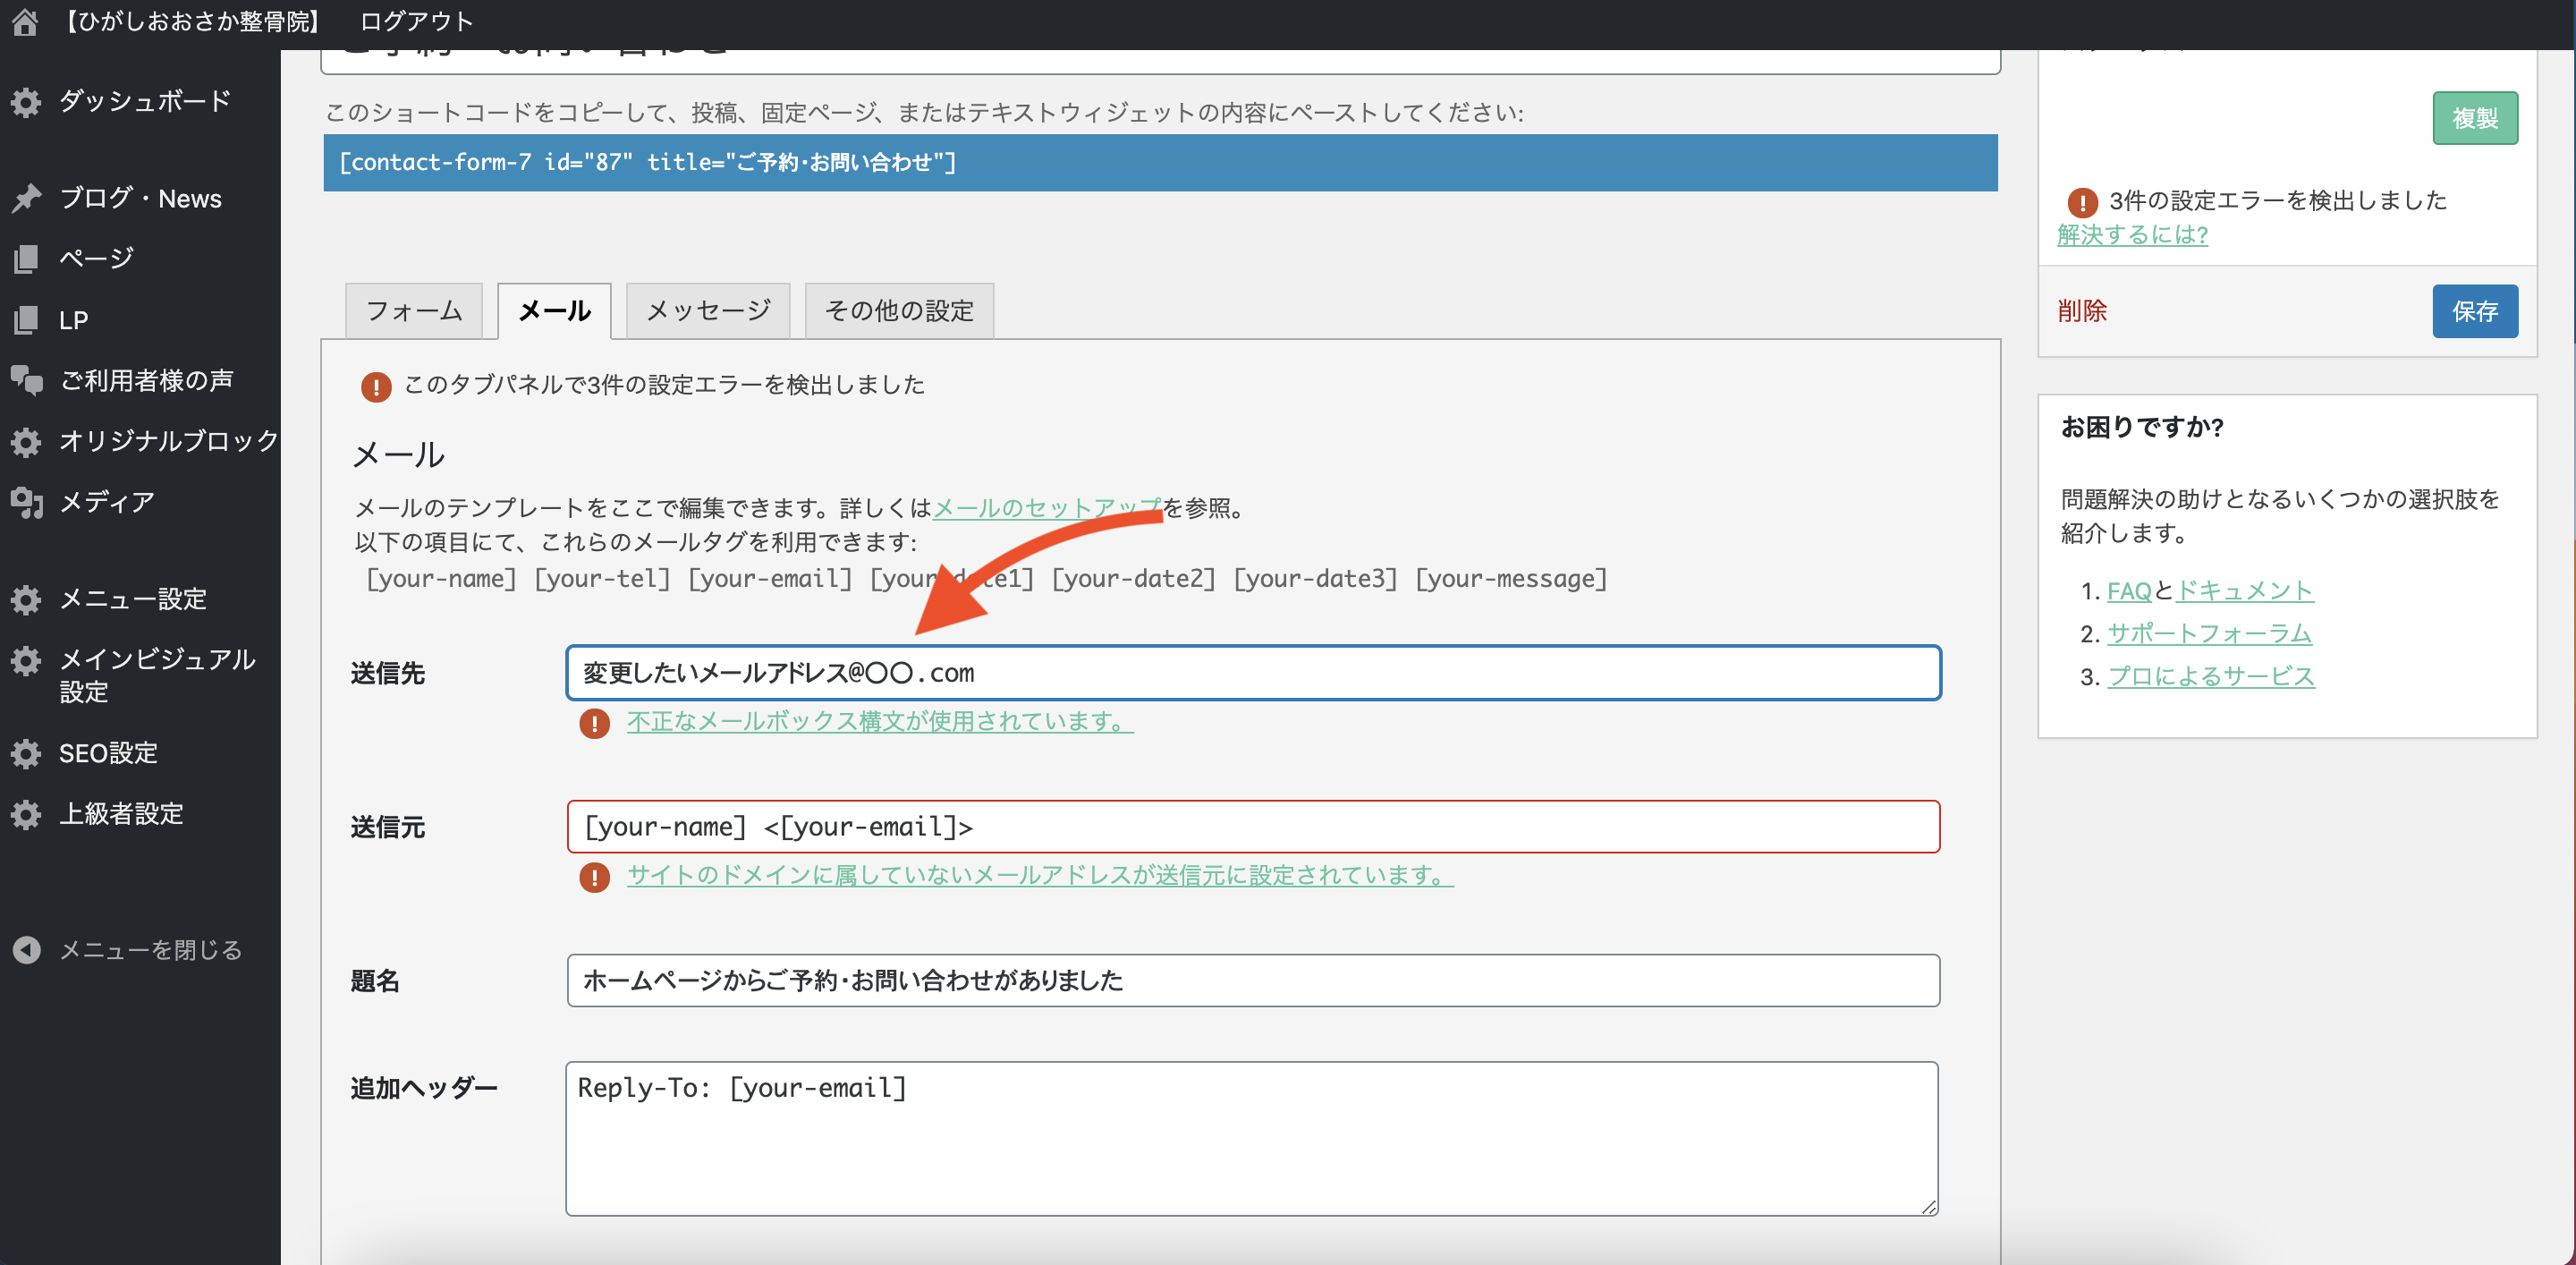The height and width of the screenshot is (1265, 2576).
Task: Click the pages icon beside ページ
Action: coord(26,259)
